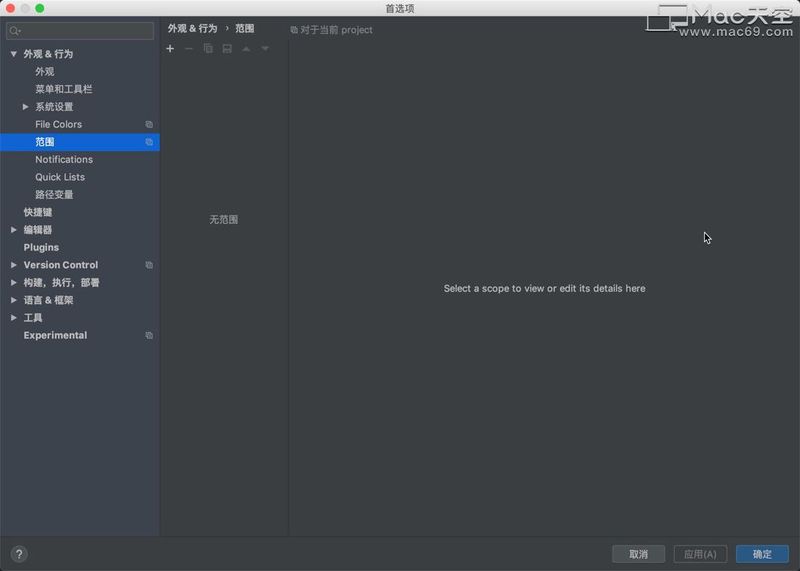Expand the Version Control section
Screen dimensions: 800x571
(x=14, y=265)
